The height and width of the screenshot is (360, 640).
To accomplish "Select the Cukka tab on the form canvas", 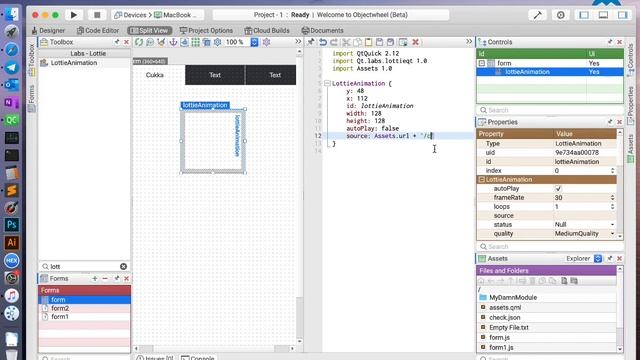I will point(155,75).
